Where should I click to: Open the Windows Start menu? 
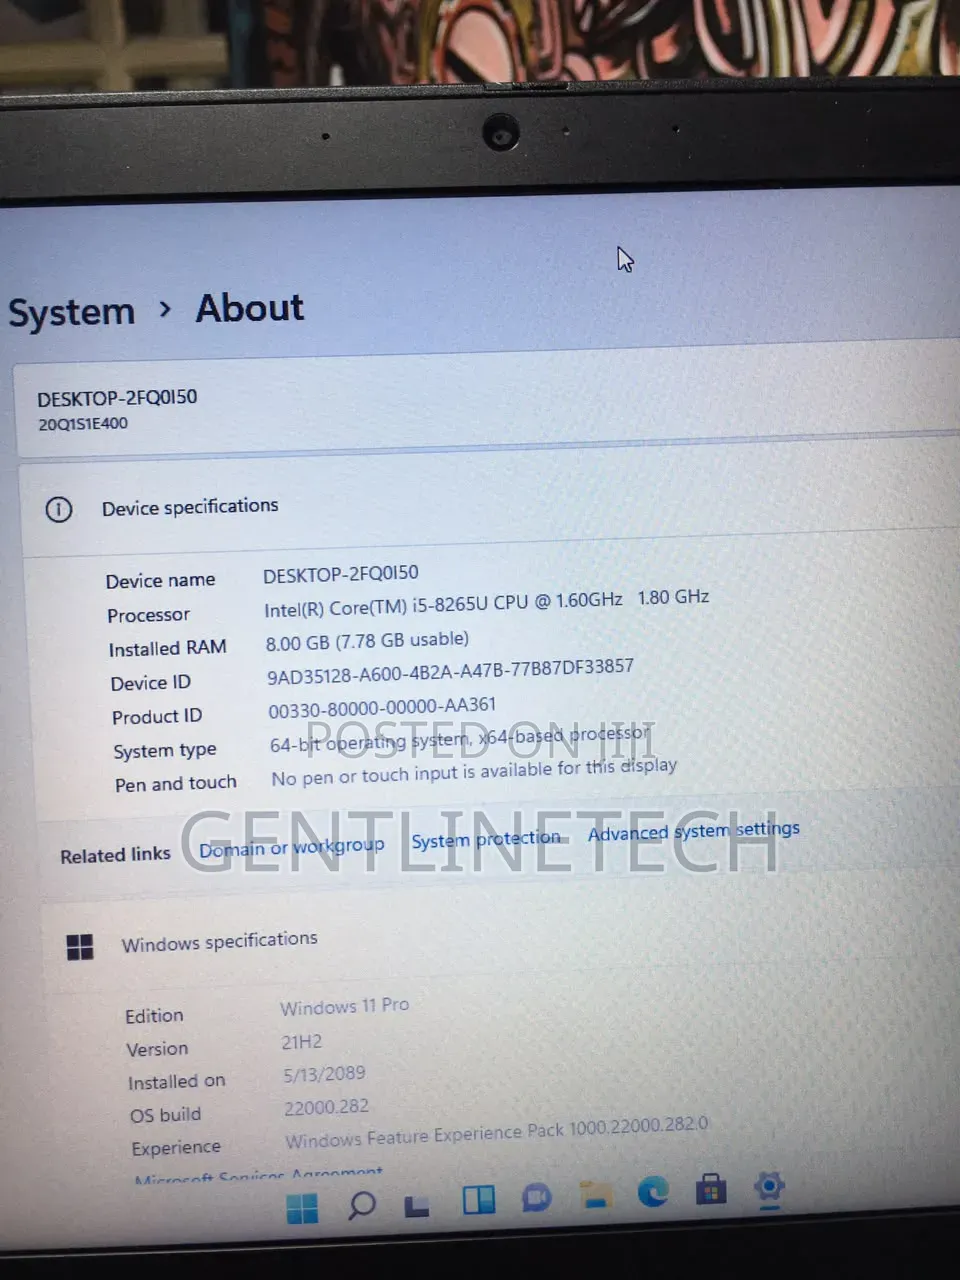pos(302,1208)
